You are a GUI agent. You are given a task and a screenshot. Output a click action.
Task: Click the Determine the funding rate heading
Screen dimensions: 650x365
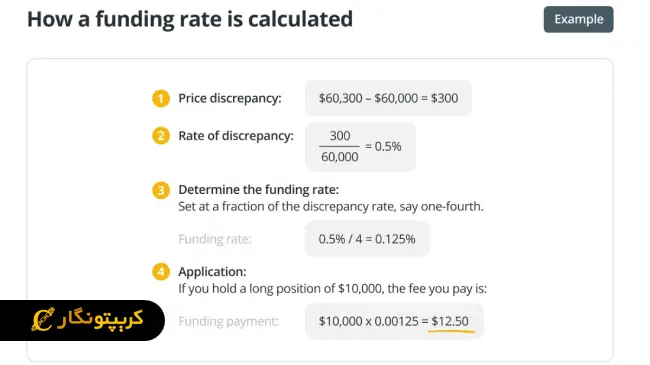[258, 190]
